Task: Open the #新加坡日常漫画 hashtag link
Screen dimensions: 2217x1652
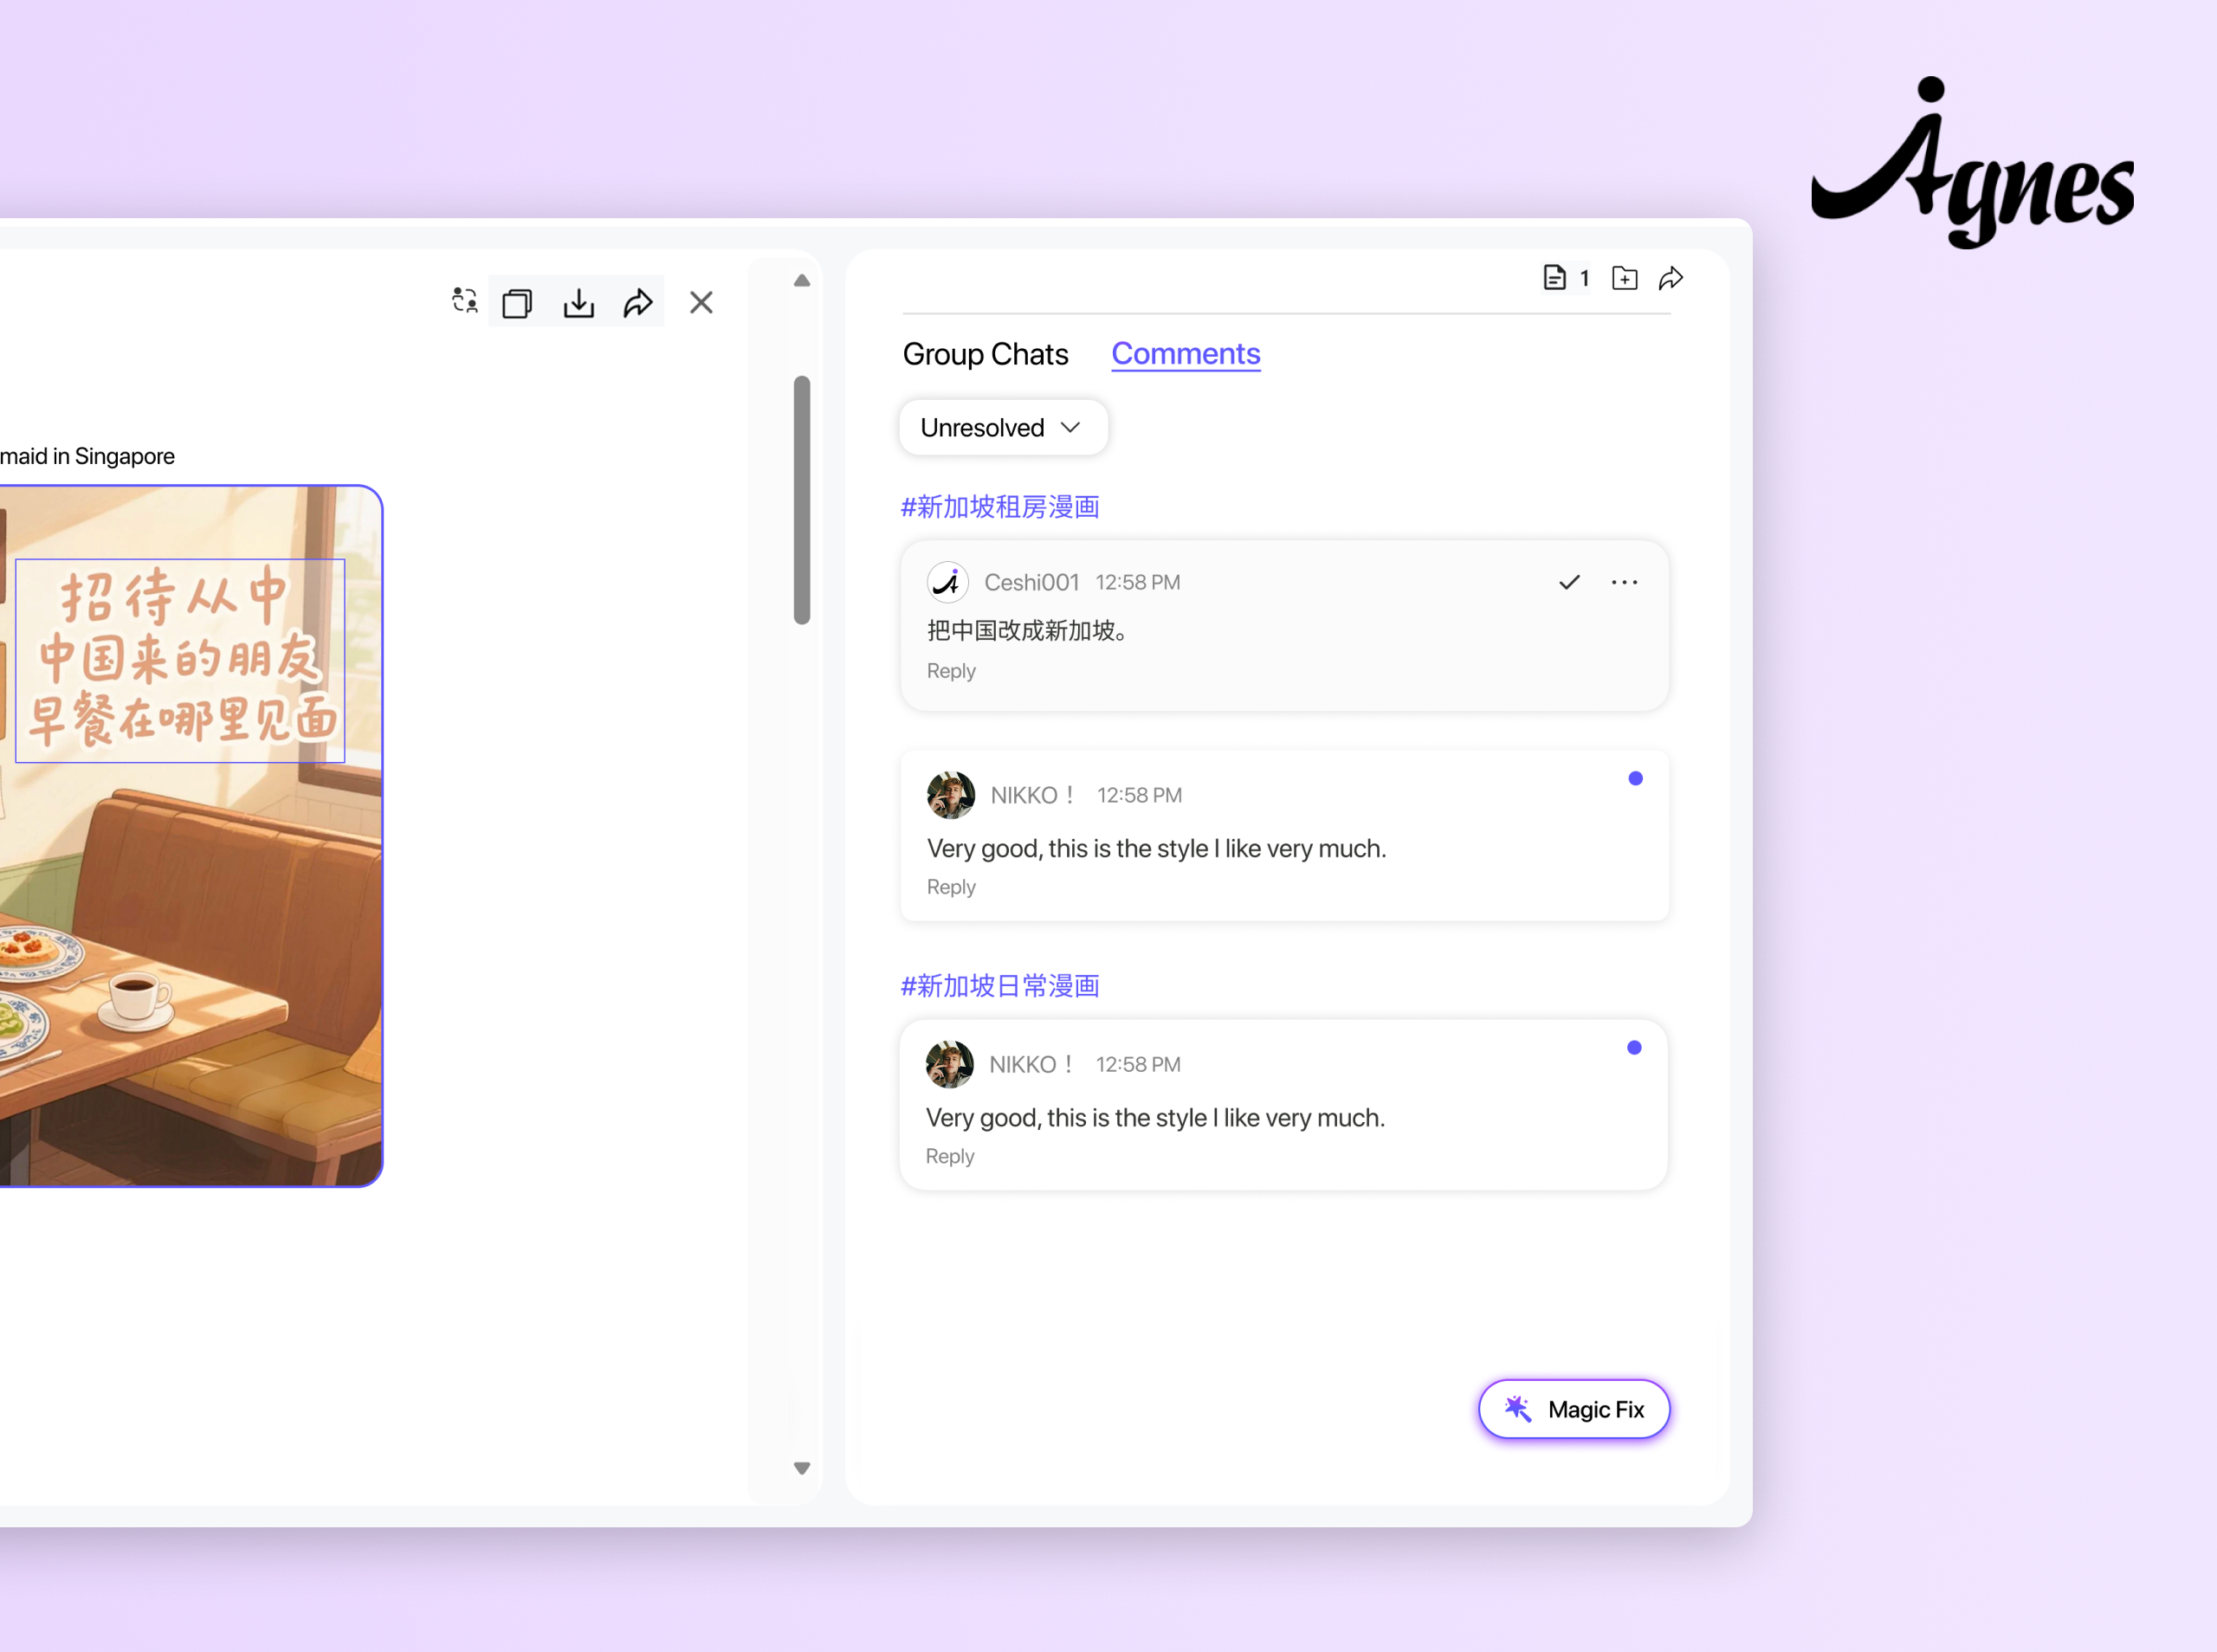Action: [1000, 986]
